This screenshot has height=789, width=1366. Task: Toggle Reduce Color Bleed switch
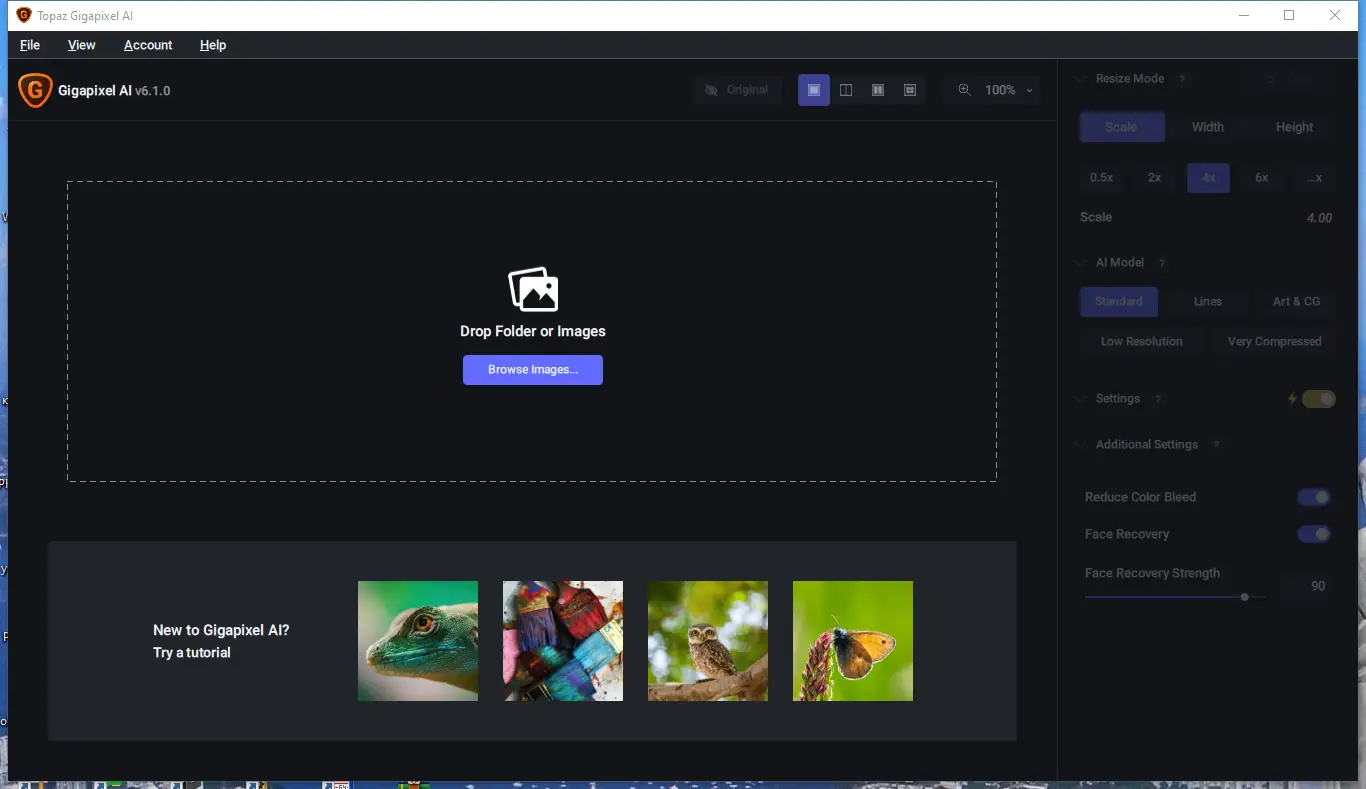[1314, 497]
